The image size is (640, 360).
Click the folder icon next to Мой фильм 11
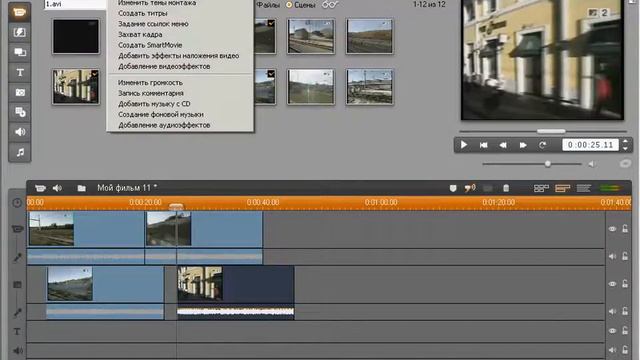[82, 188]
